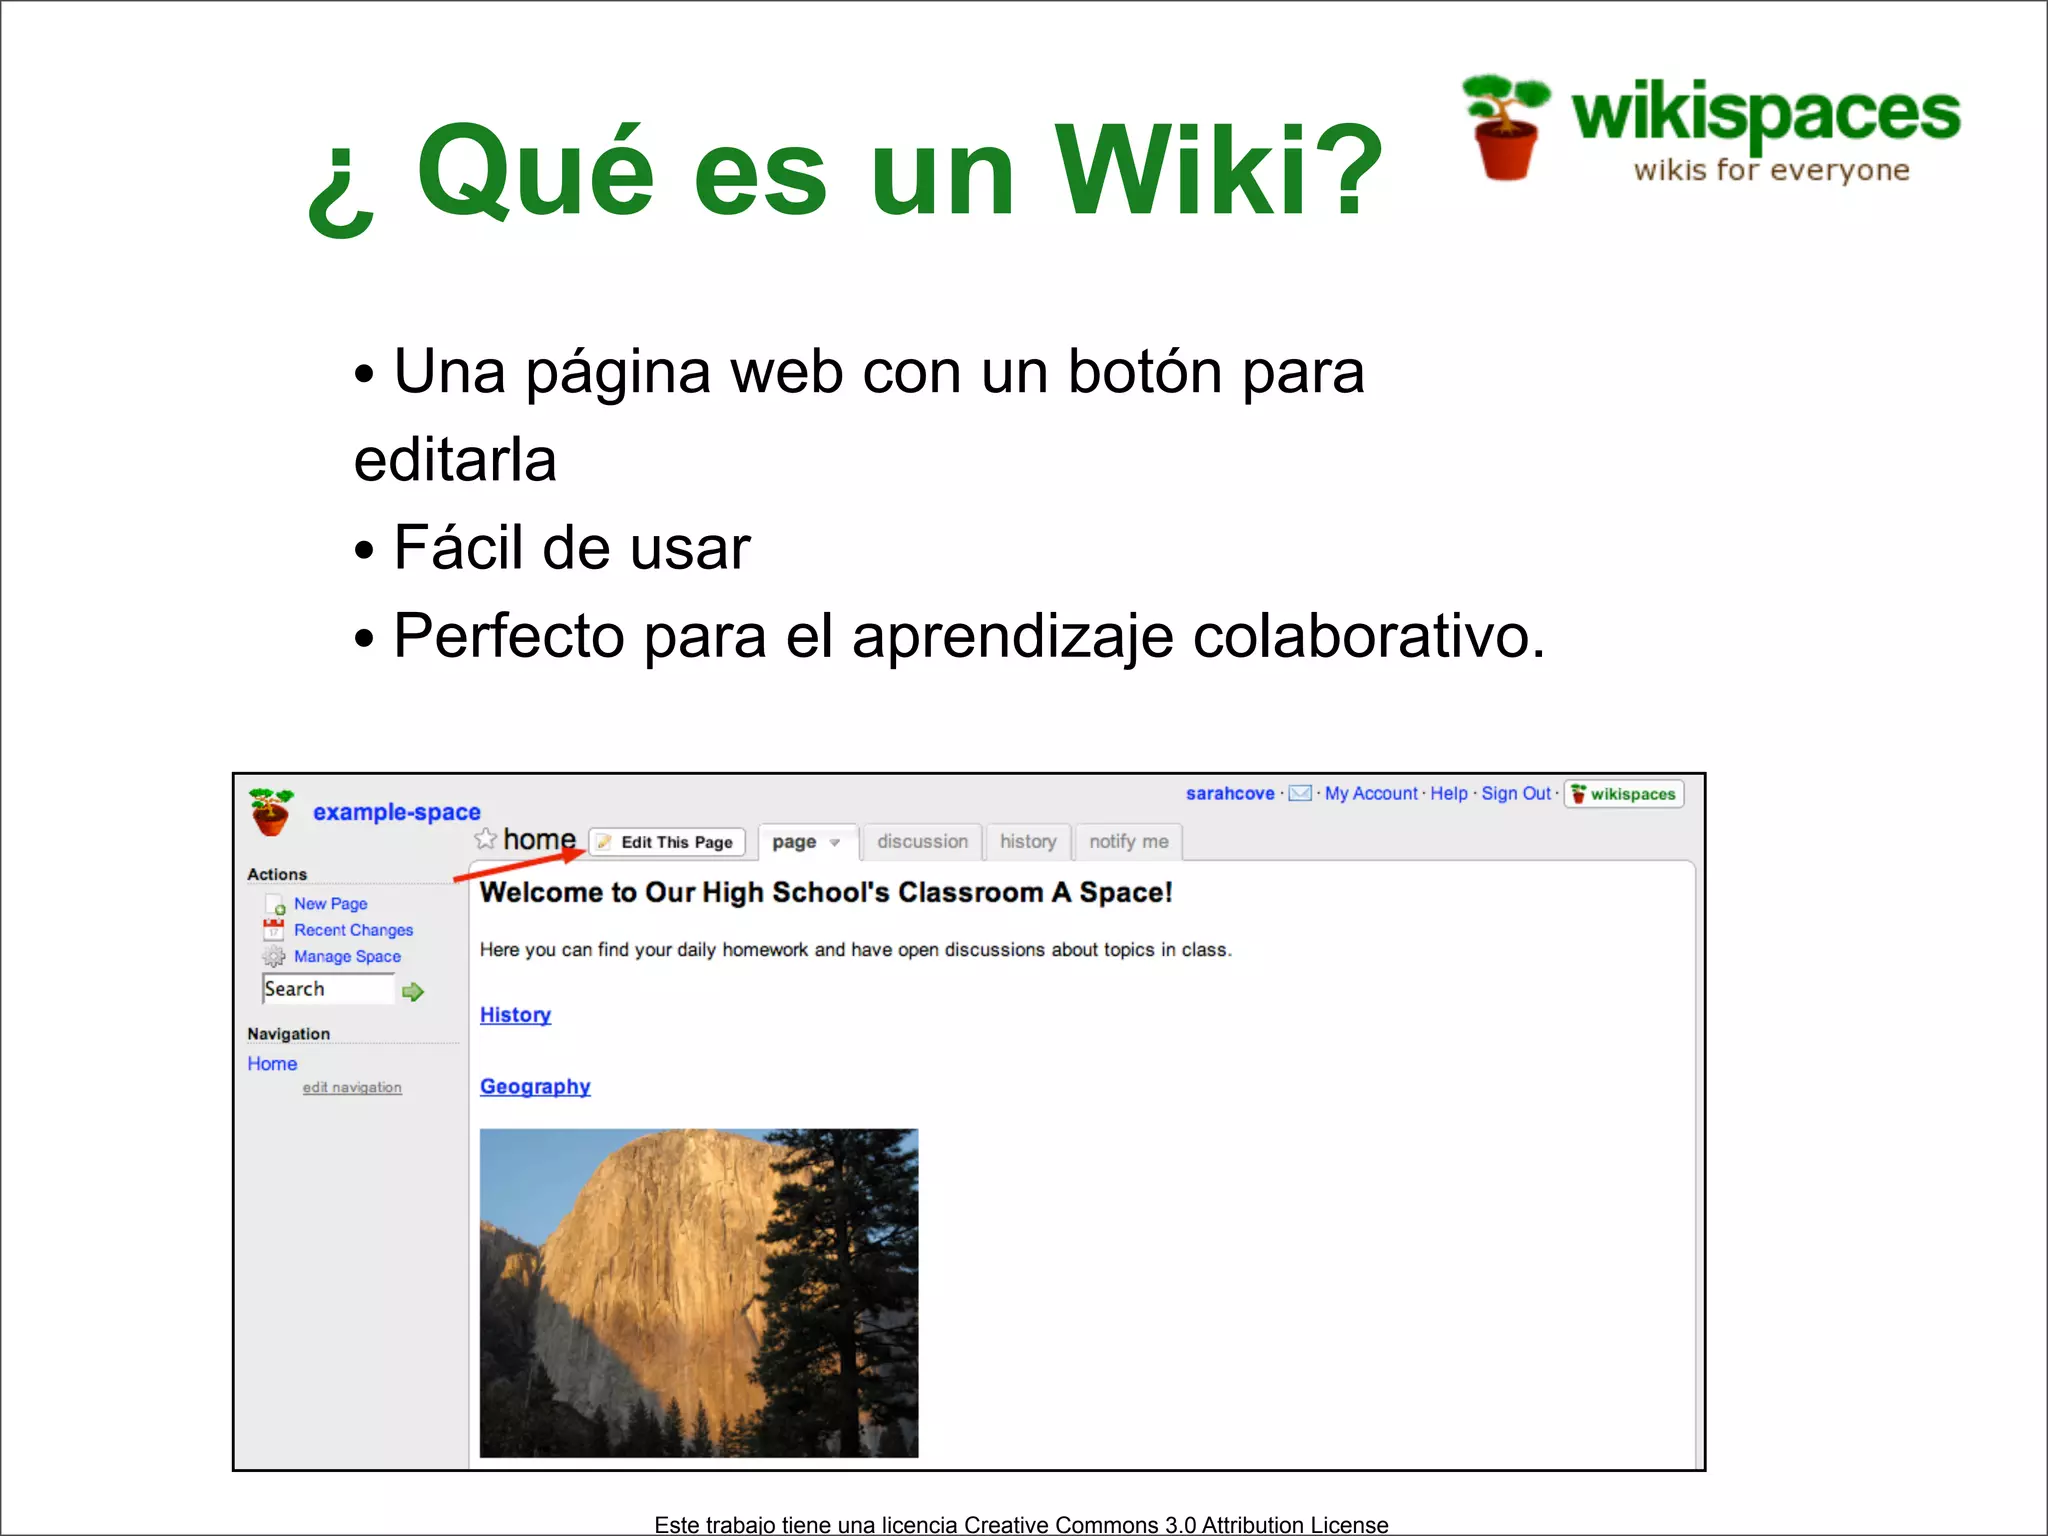Click the mail envelope icon near sarahcove

point(1299,793)
